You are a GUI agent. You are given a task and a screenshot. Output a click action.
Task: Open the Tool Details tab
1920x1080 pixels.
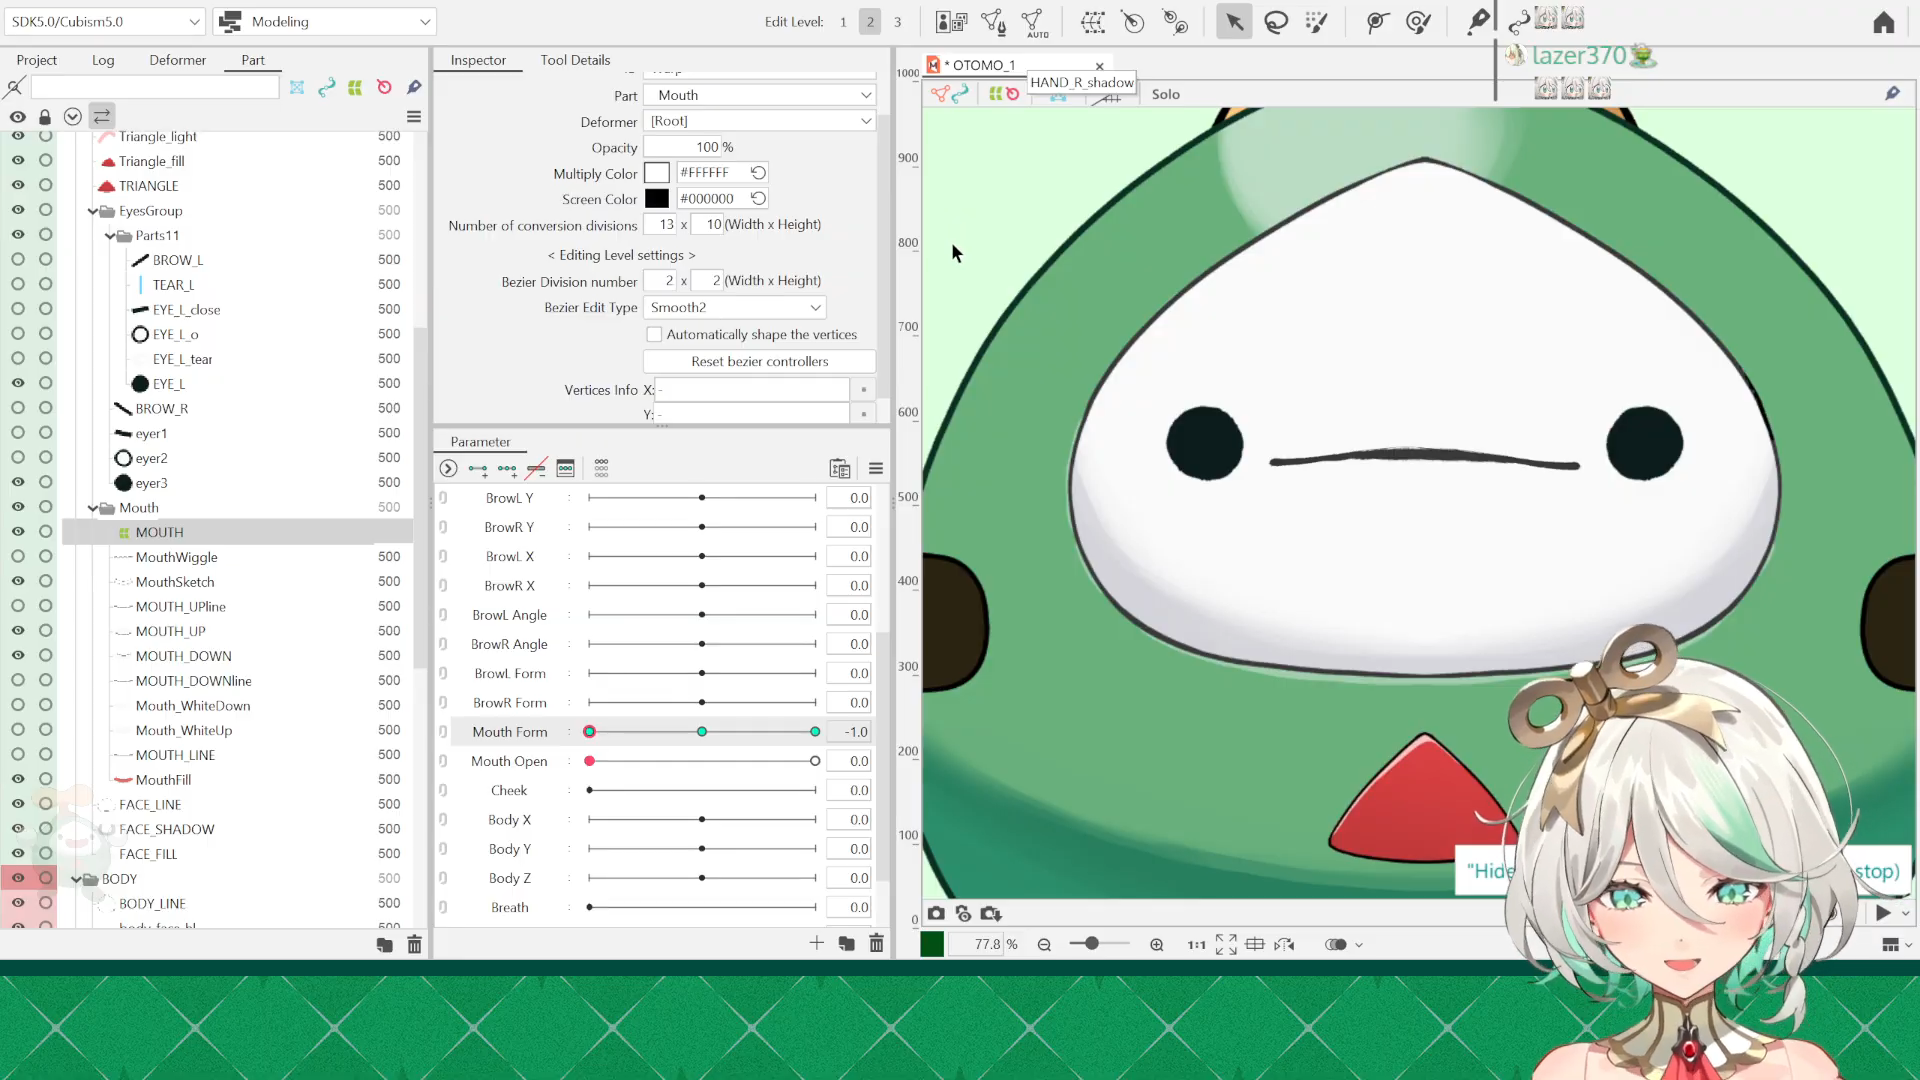(575, 60)
